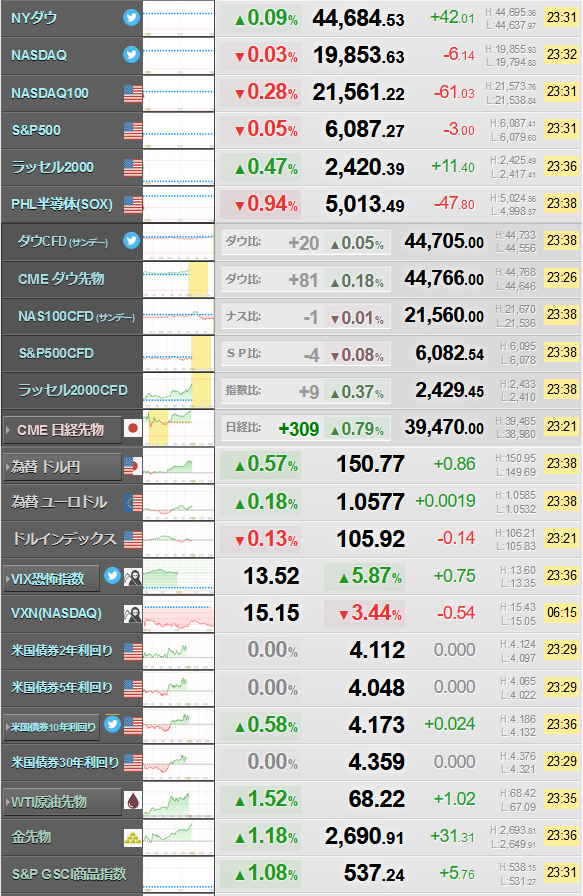Click the VIX value 13.52
This screenshot has width=583, height=896.
(271, 576)
